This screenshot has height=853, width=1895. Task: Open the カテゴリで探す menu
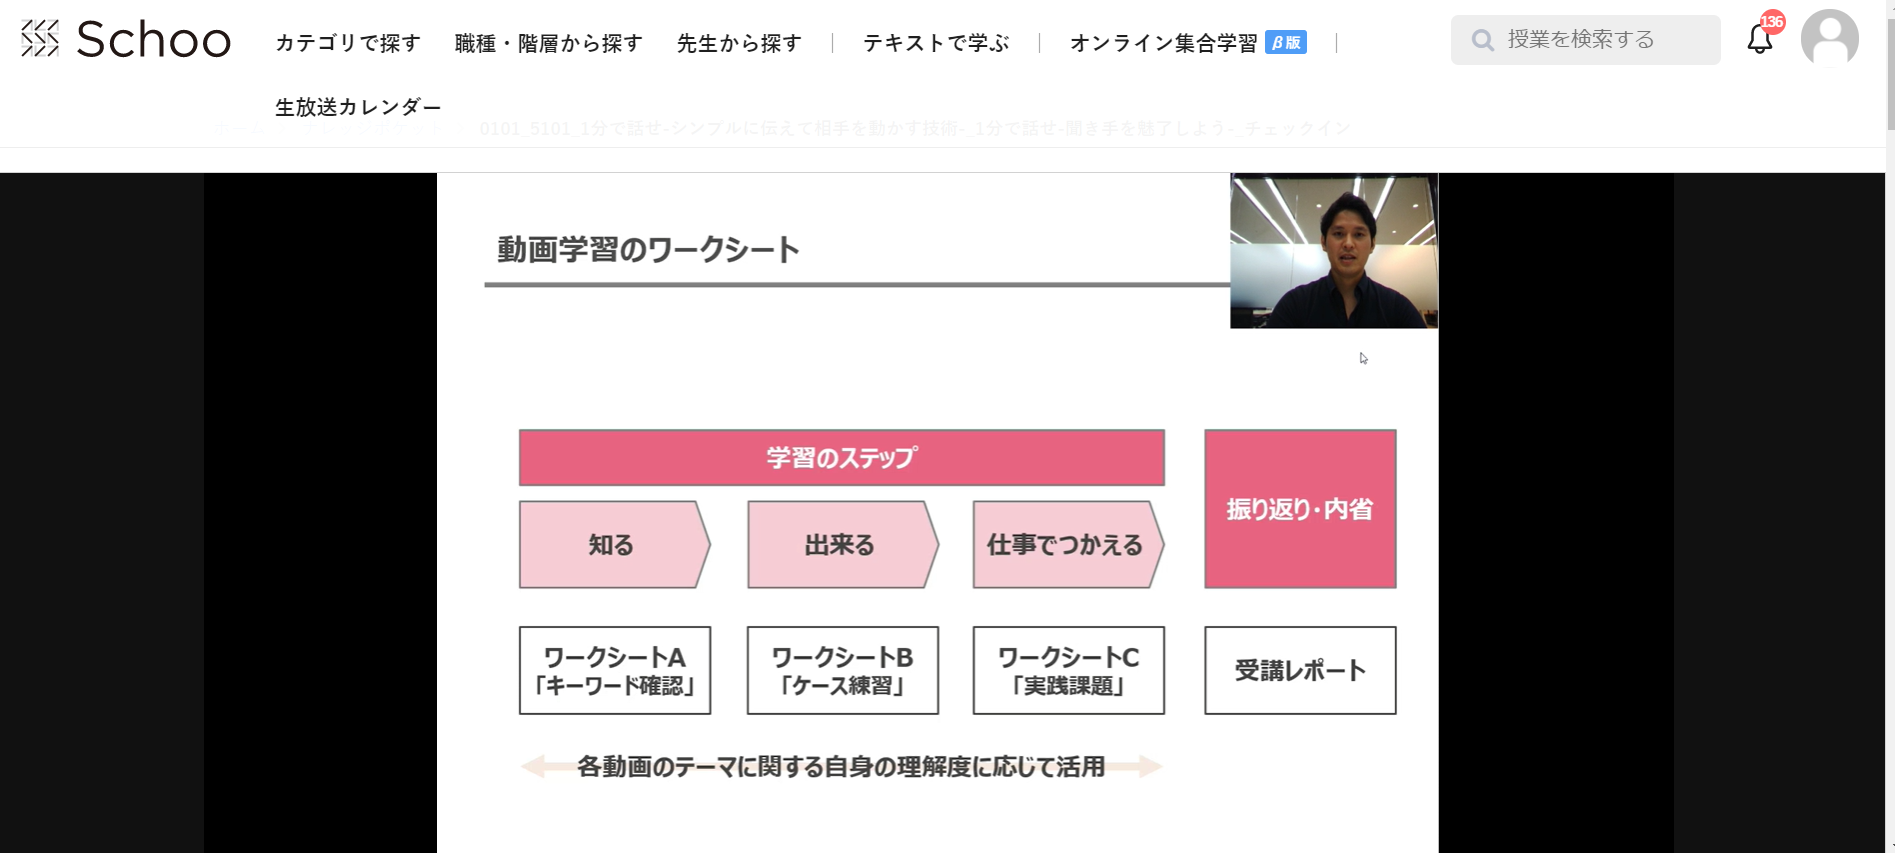click(347, 43)
